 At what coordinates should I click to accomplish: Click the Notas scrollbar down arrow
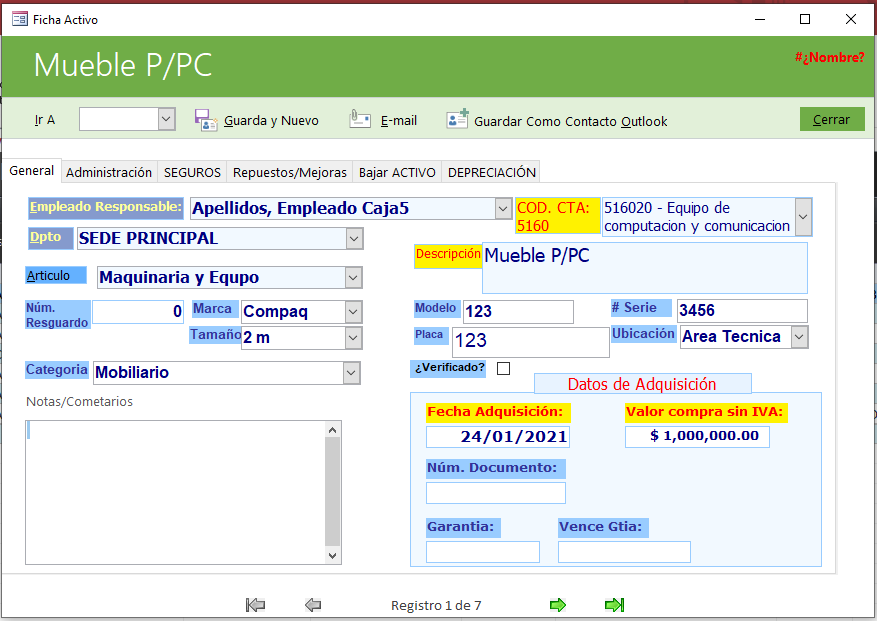pos(334,555)
